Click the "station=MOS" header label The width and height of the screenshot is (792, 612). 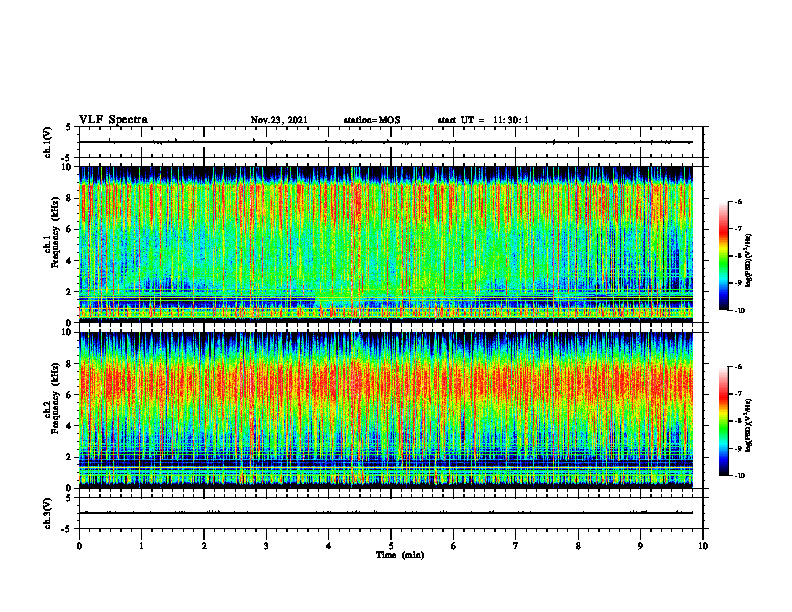[372, 120]
